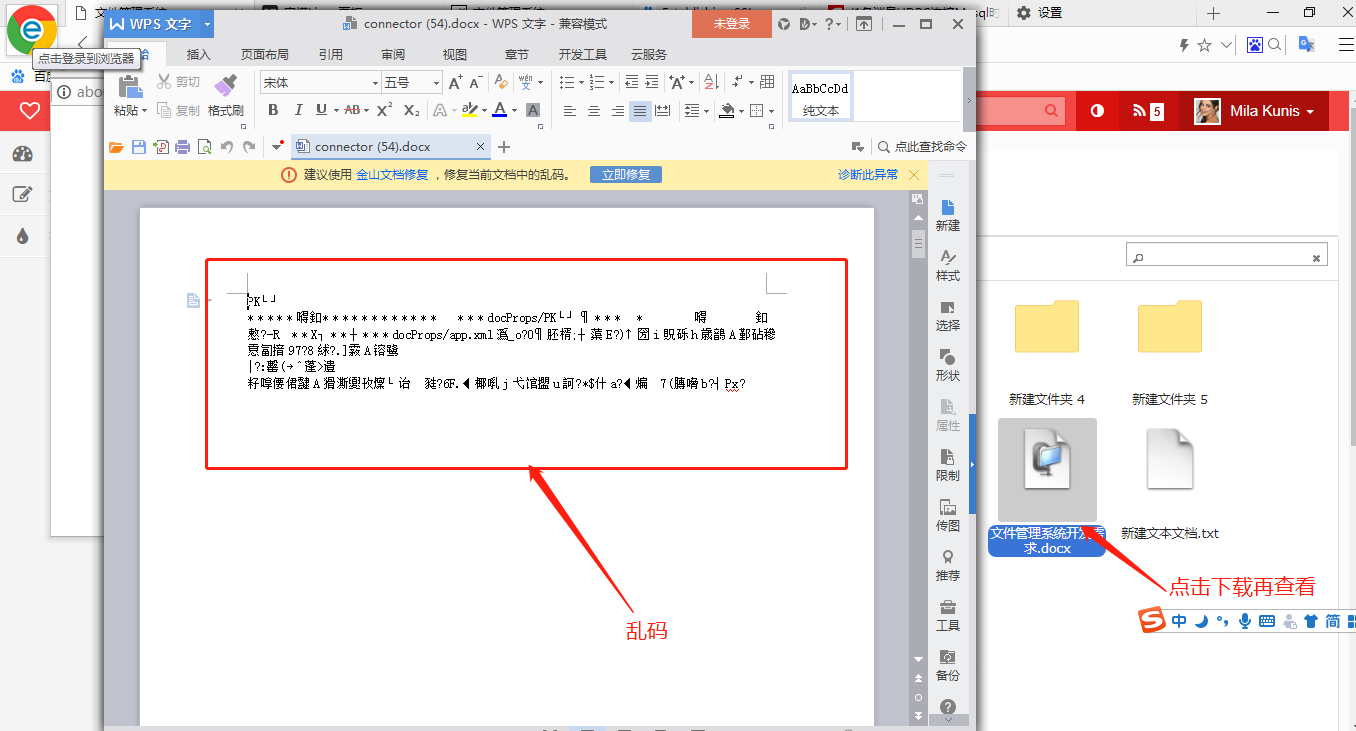Viewport: 1356px width, 731px height.
Task: Align text left in WPS ribbon
Action: [570, 111]
